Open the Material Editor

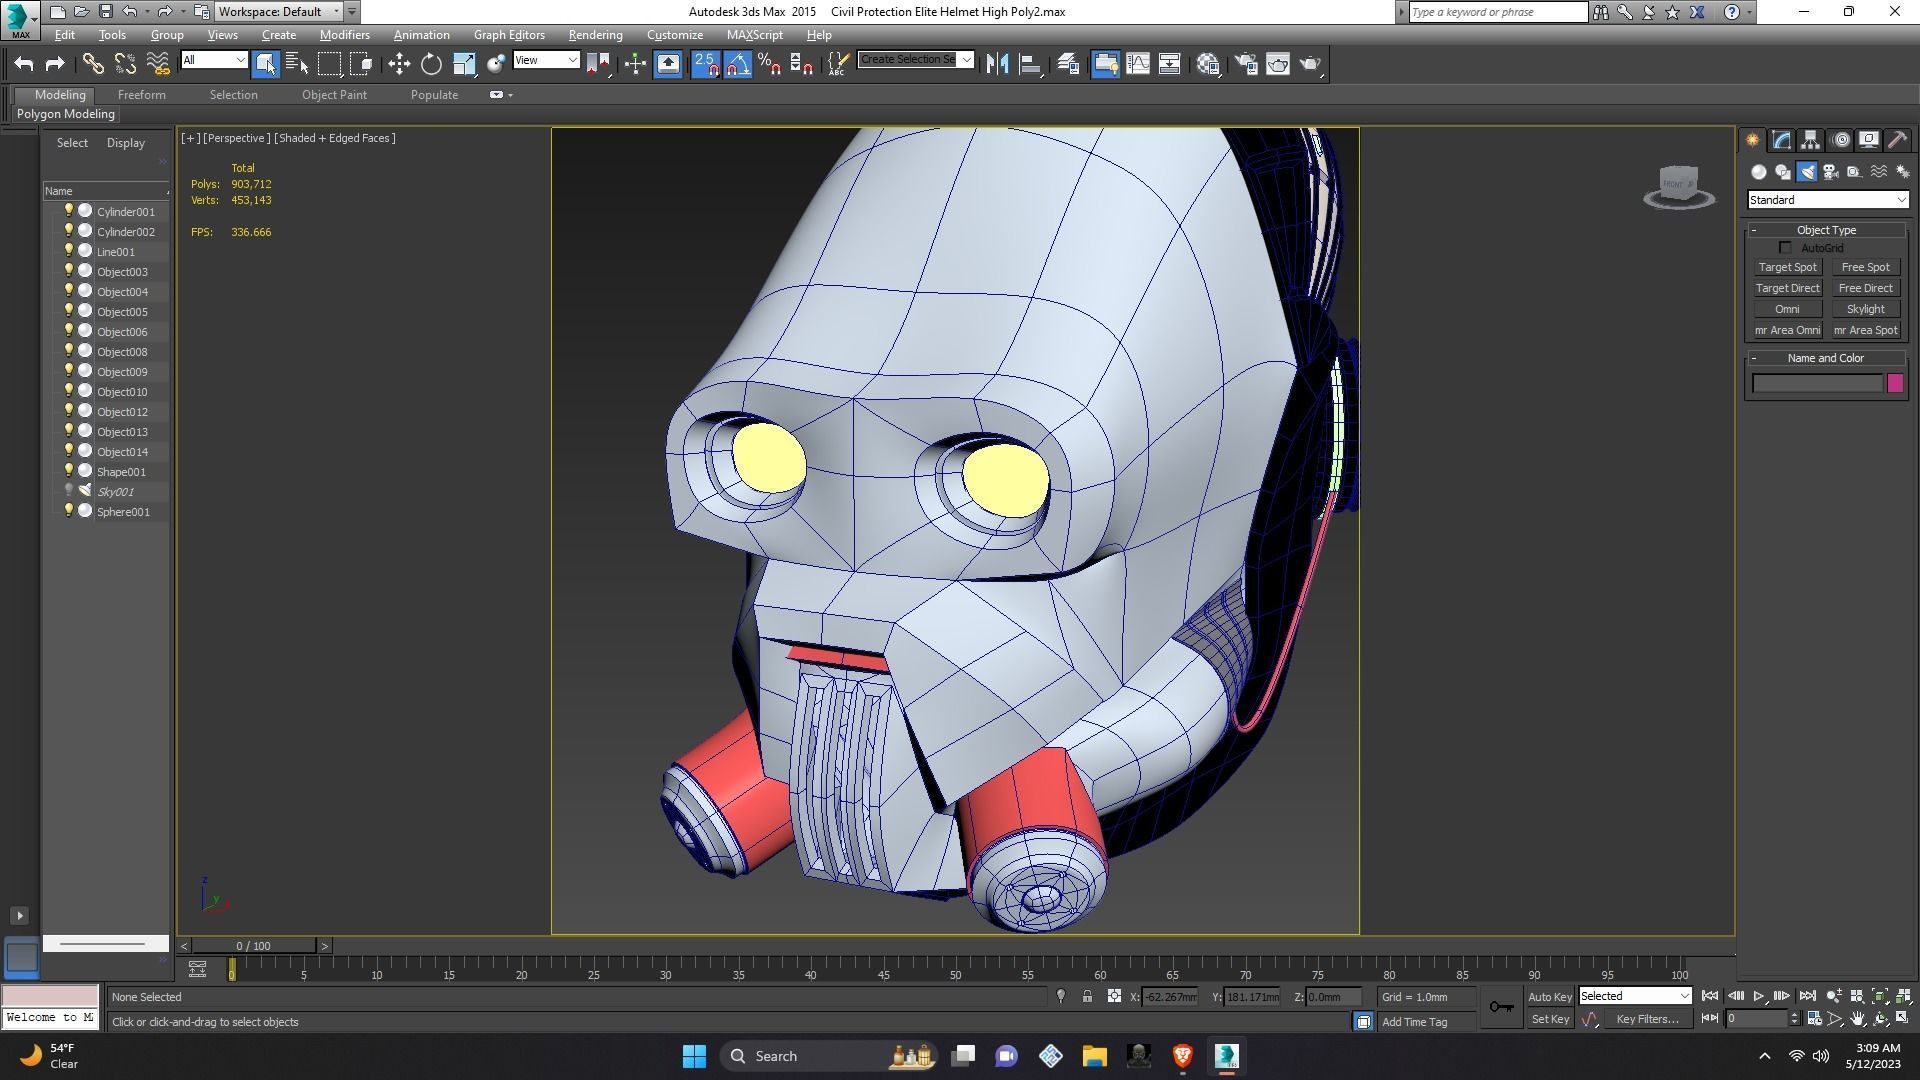[x=1208, y=64]
